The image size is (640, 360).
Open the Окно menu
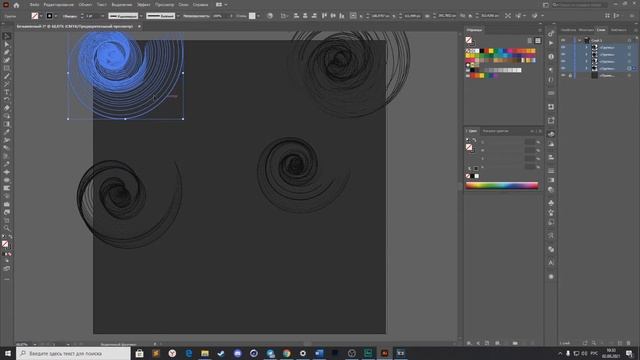click(x=183, y=5)
